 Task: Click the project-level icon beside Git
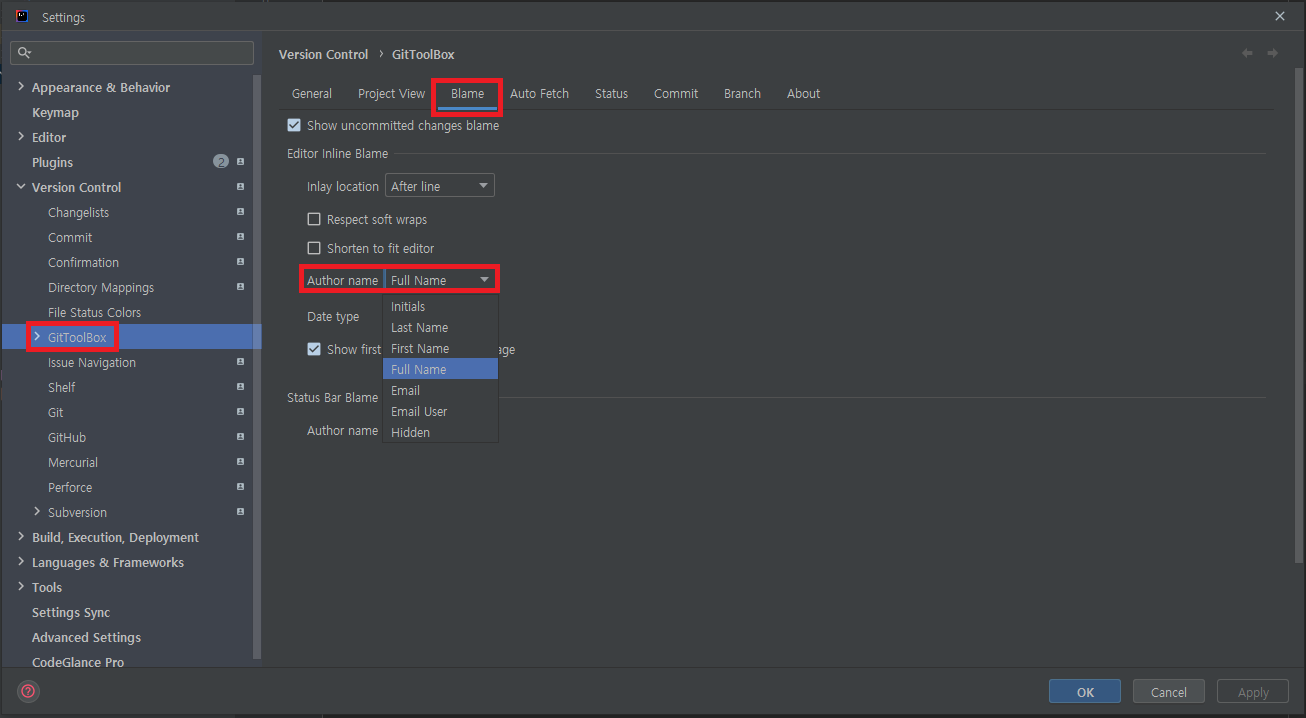(x=240, y=412)
